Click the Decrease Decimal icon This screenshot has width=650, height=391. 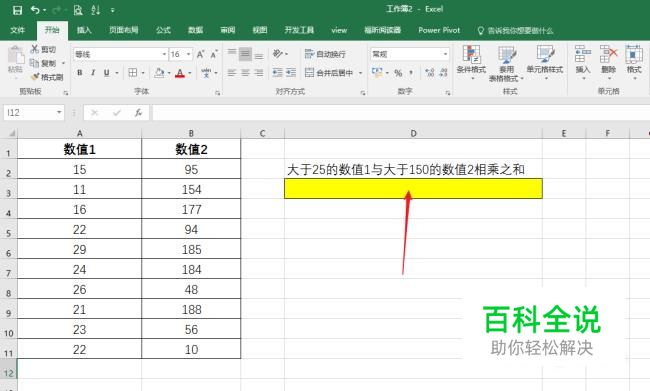(444, 73)
